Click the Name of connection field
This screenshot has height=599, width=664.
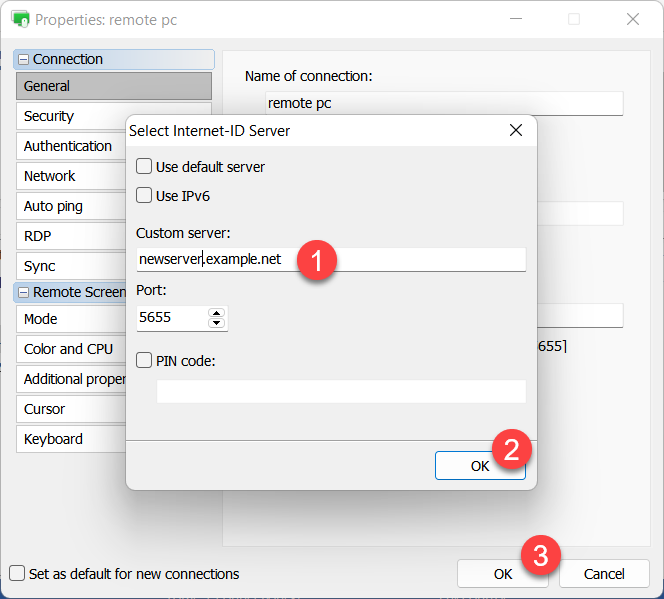(x=444, y=104)
